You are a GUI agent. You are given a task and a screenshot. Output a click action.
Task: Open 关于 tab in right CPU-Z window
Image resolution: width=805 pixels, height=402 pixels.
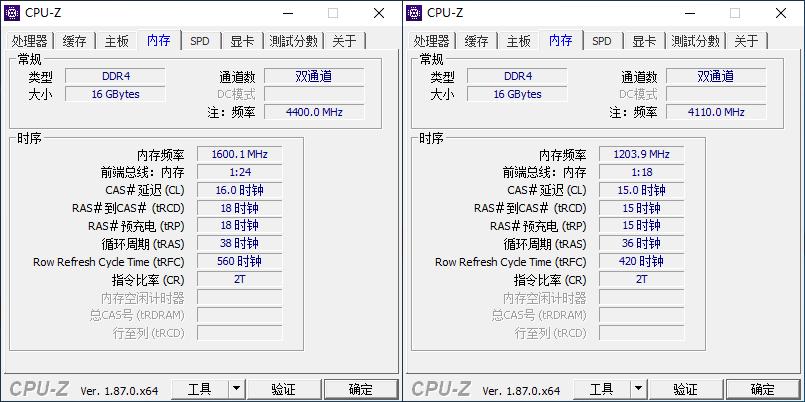coord(746,41)
